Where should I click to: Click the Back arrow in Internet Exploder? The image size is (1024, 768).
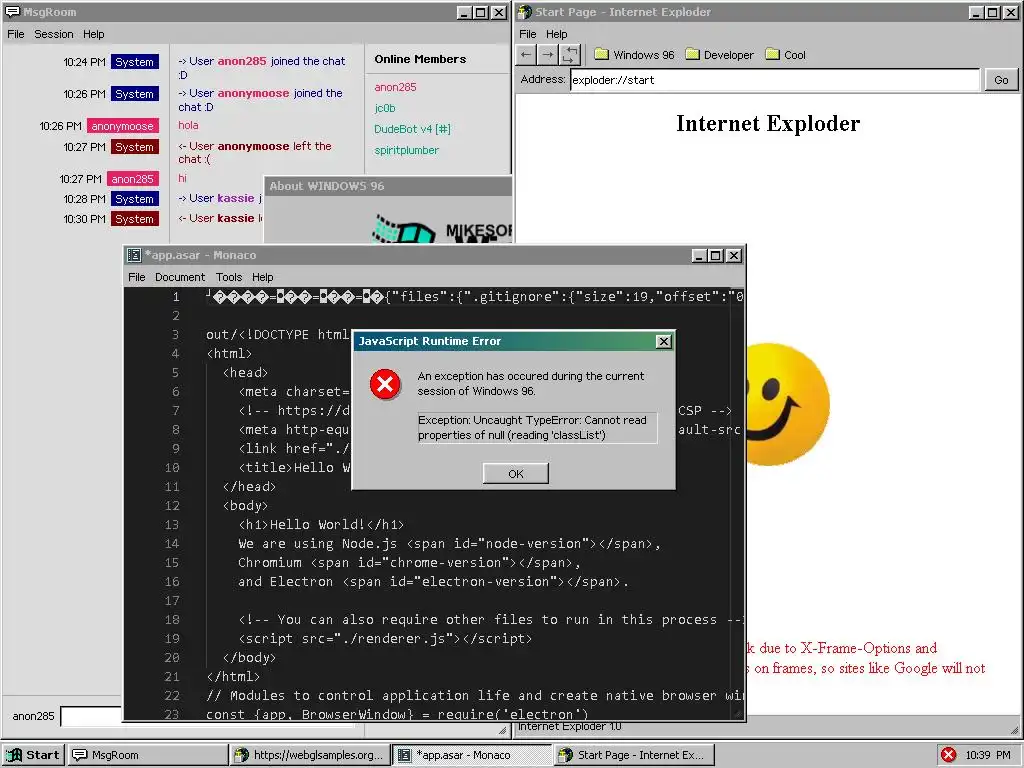coord(526,55)
